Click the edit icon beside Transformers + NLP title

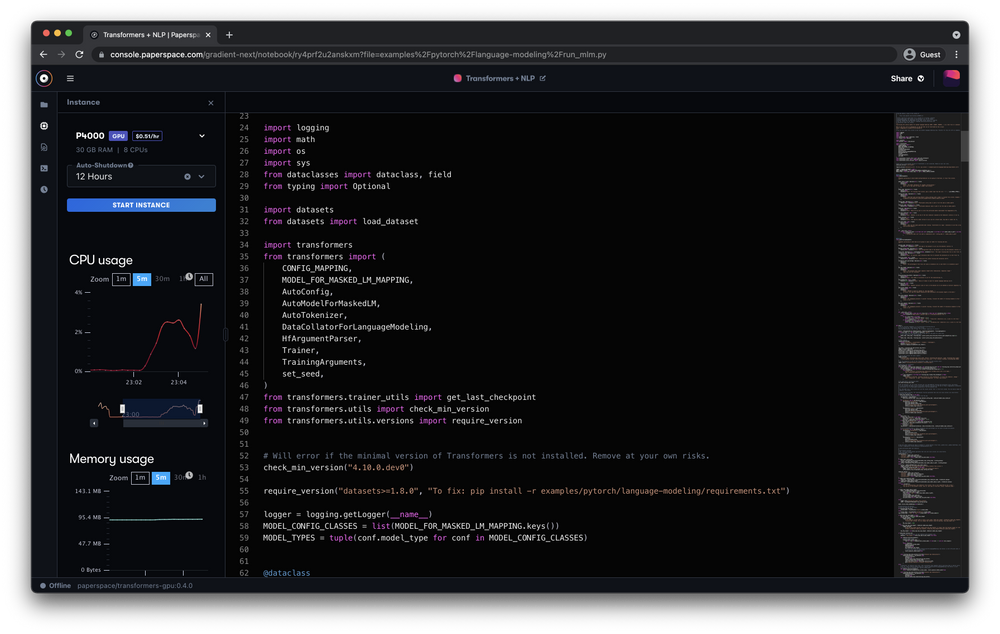(543, 78)
